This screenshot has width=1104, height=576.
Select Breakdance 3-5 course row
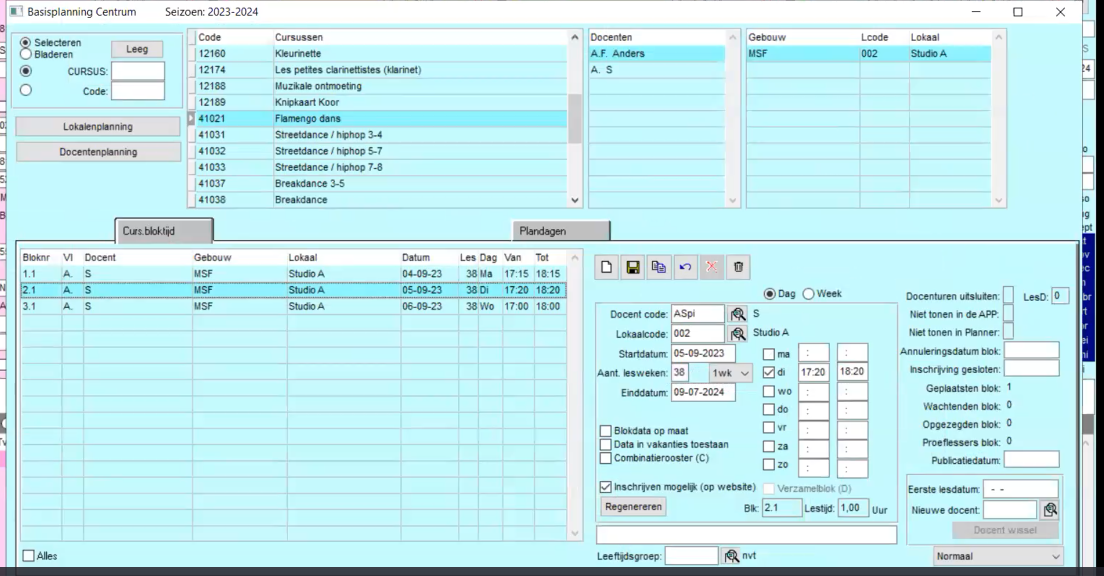380,184
